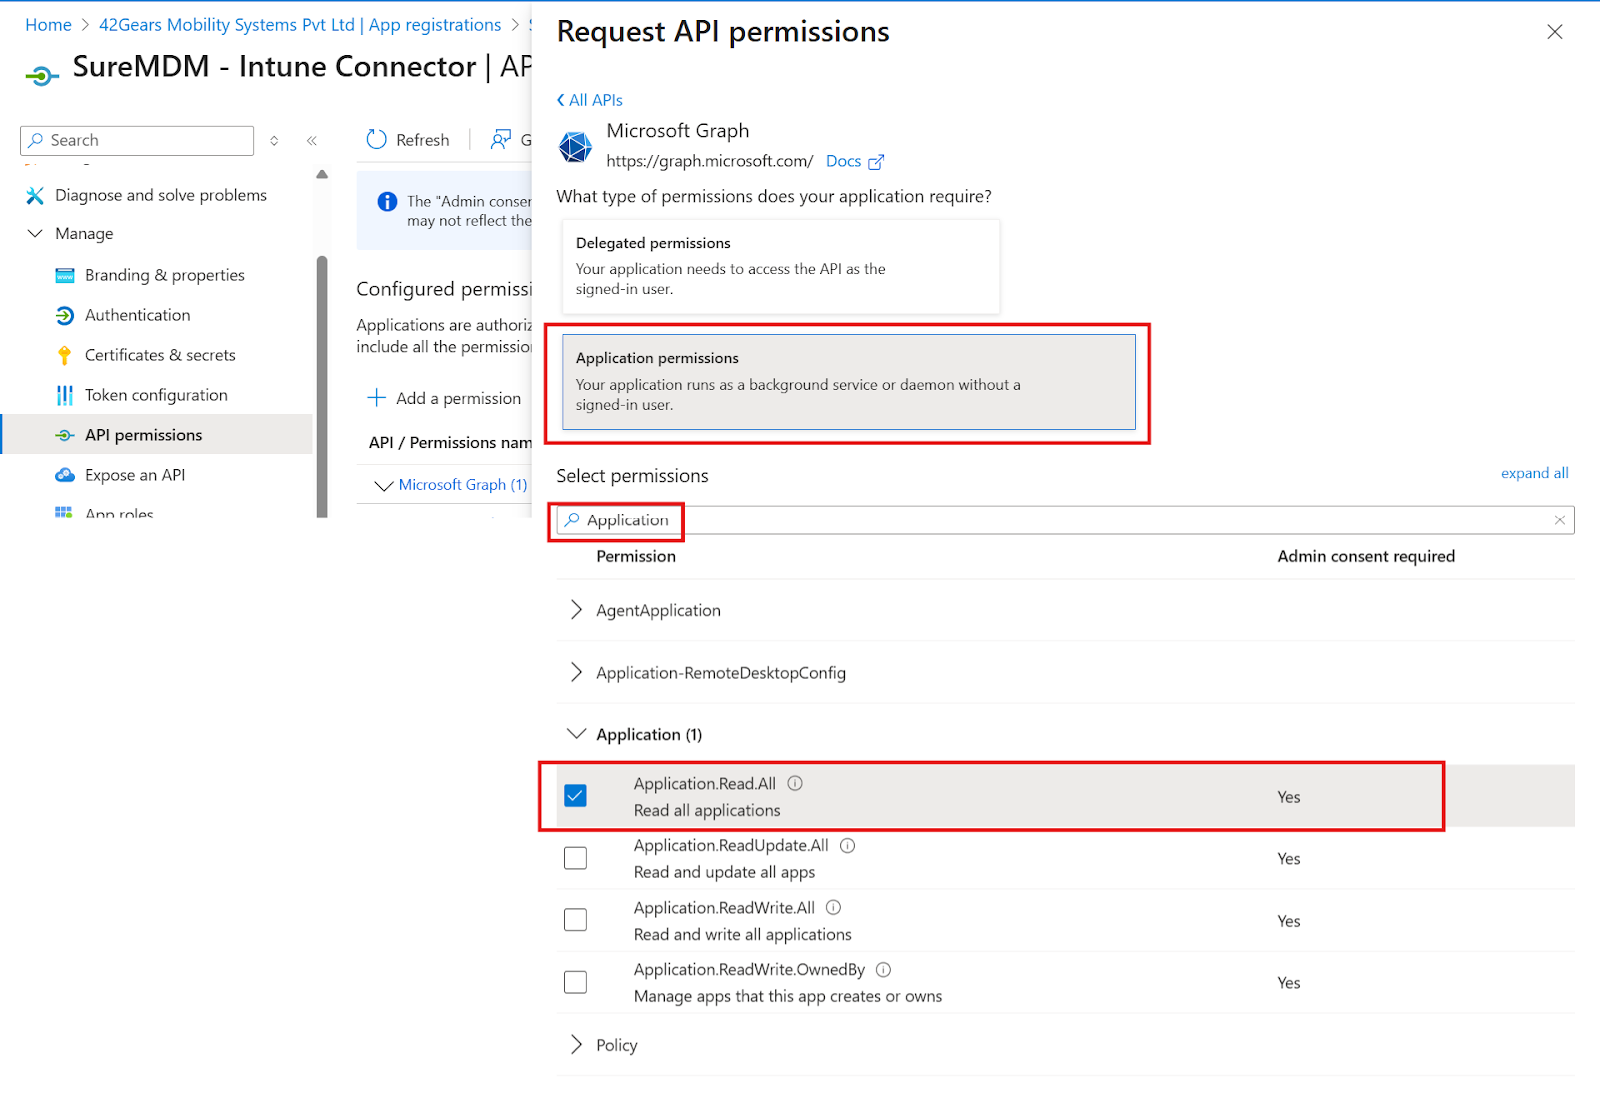Expand the Policy permission group
The image size is (1600, 1098).
click(x=576, y=1045)
